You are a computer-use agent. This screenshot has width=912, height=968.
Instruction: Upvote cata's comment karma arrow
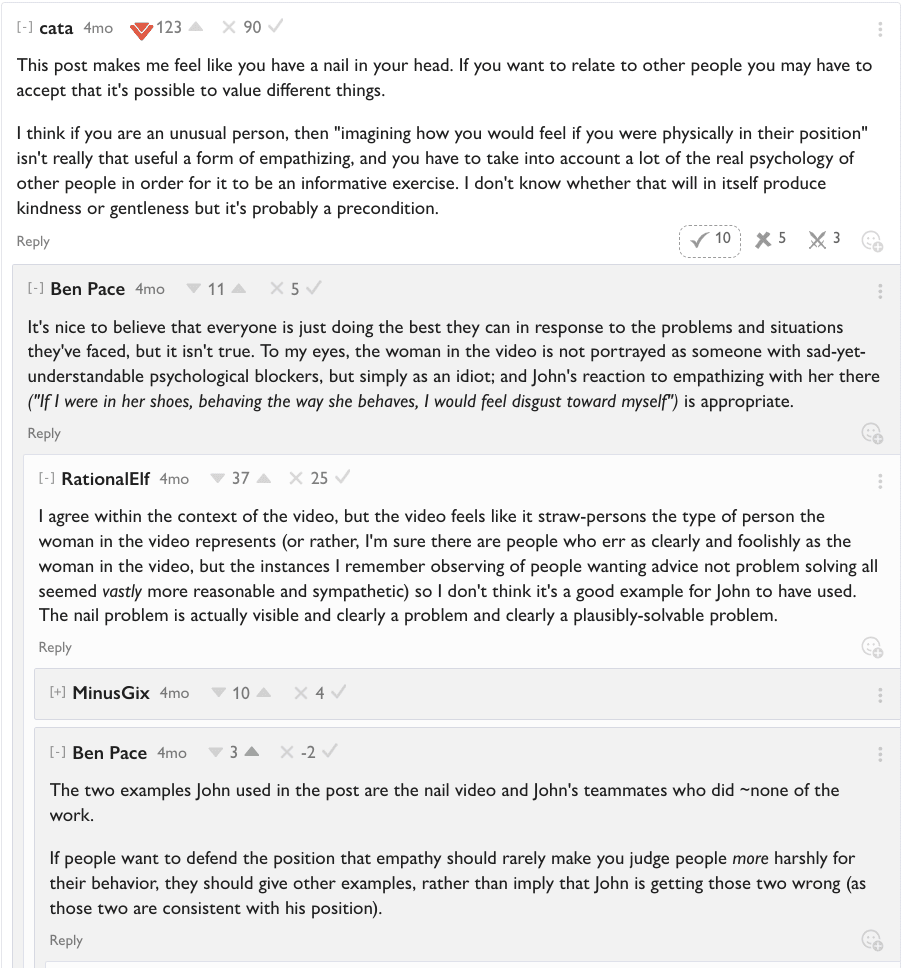pyautogui.click(x=196, y=28)
